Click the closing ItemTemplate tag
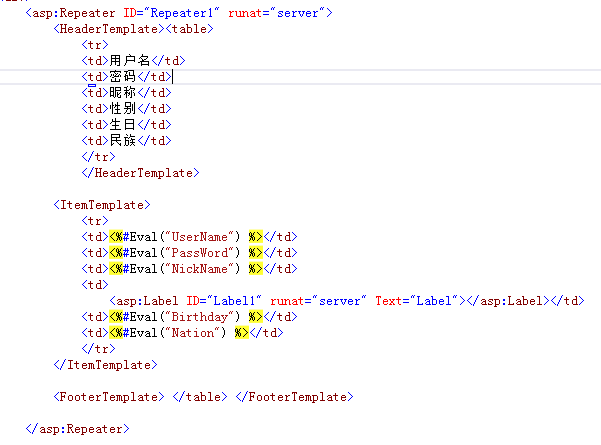The height and width of the screenshot is (445, 601). tap(105, 365)
